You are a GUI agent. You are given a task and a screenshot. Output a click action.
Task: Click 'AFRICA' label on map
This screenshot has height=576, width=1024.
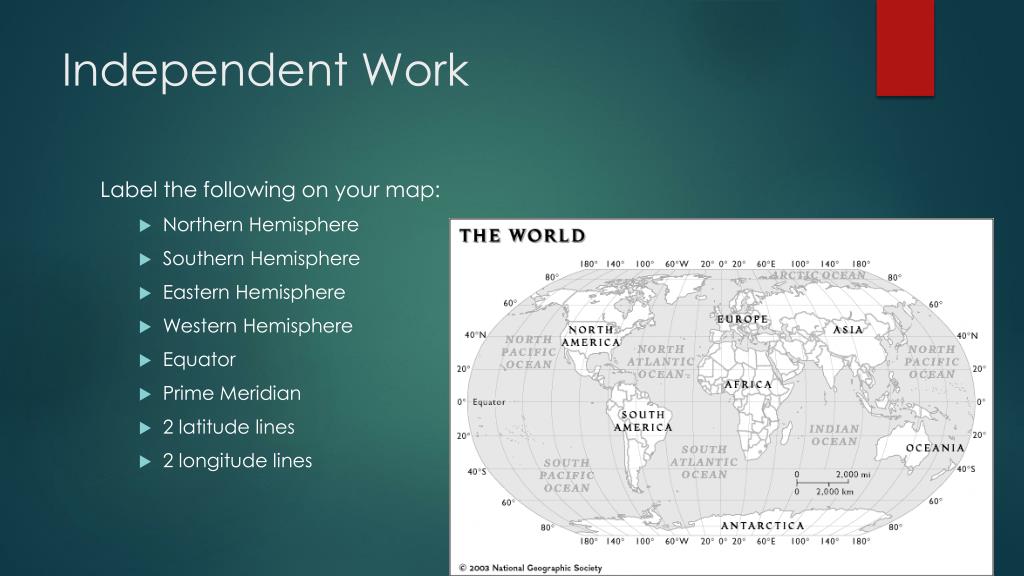click(x=748, y=385)
